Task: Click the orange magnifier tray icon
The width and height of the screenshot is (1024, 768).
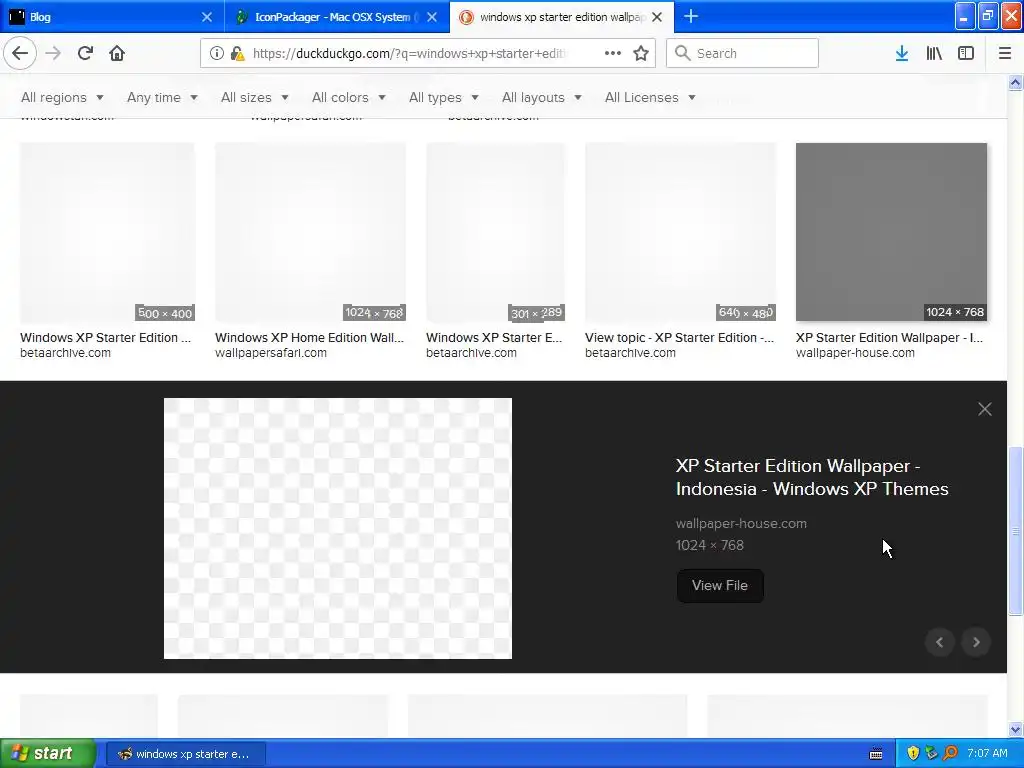Action: pyautogui.click(x=951, y=753)
